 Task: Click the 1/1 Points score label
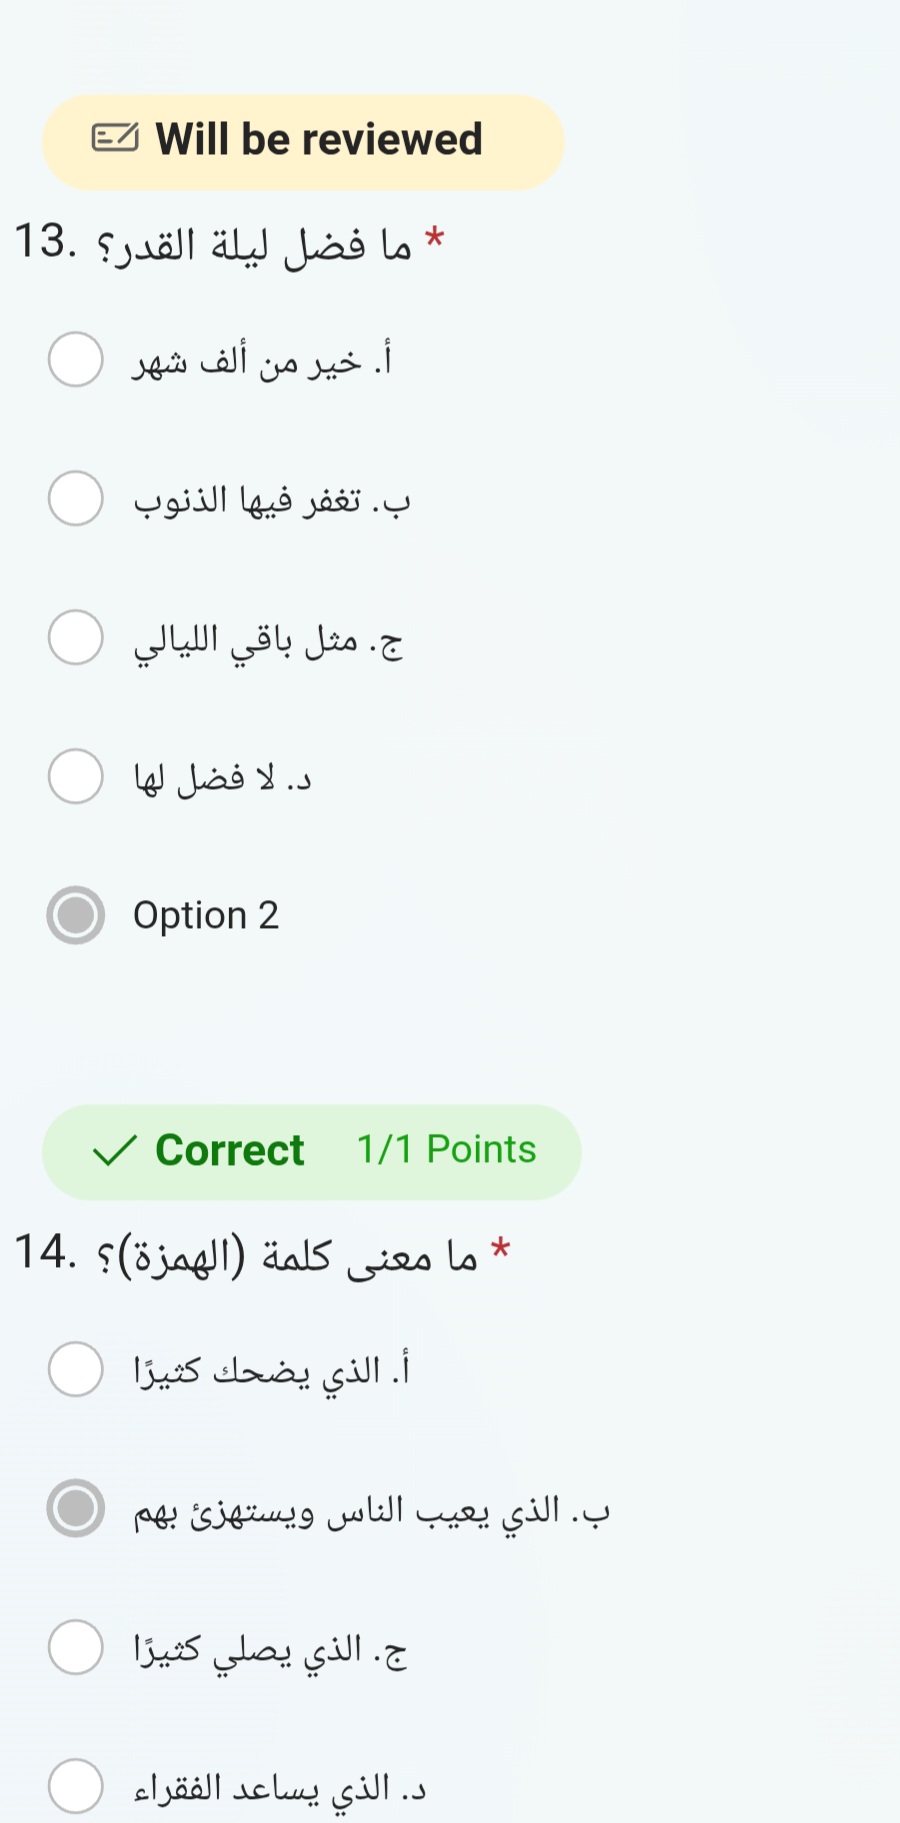point(446,1150)
